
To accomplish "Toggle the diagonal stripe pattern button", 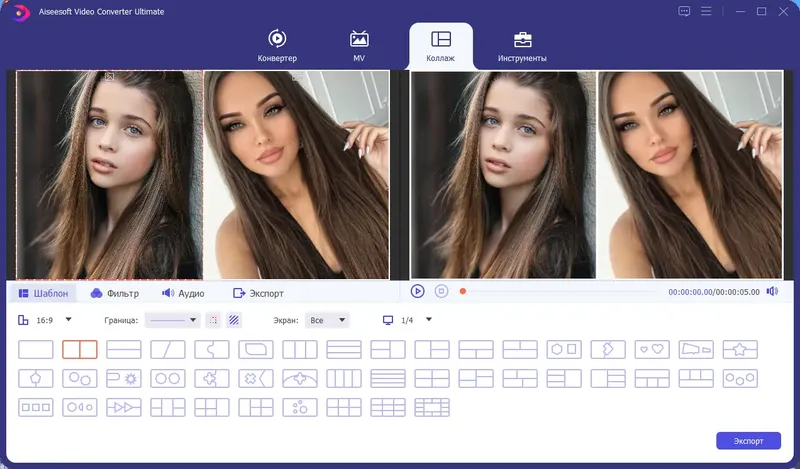I will [x=234, y=320].
